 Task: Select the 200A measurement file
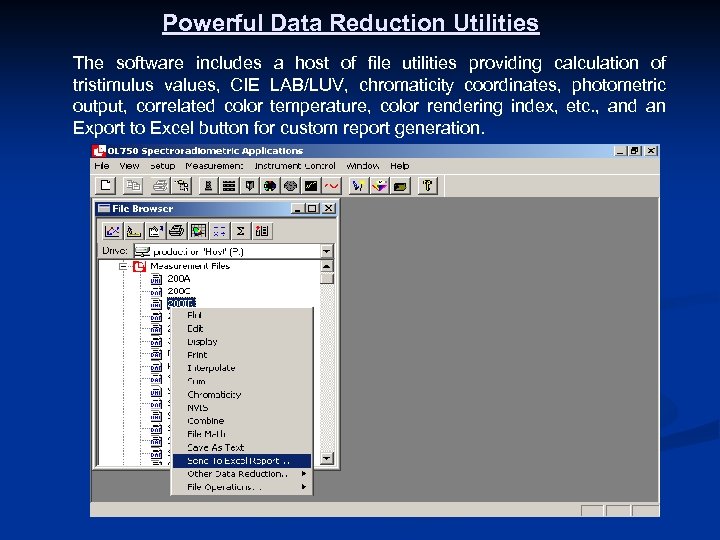click(x=179, y=279)
